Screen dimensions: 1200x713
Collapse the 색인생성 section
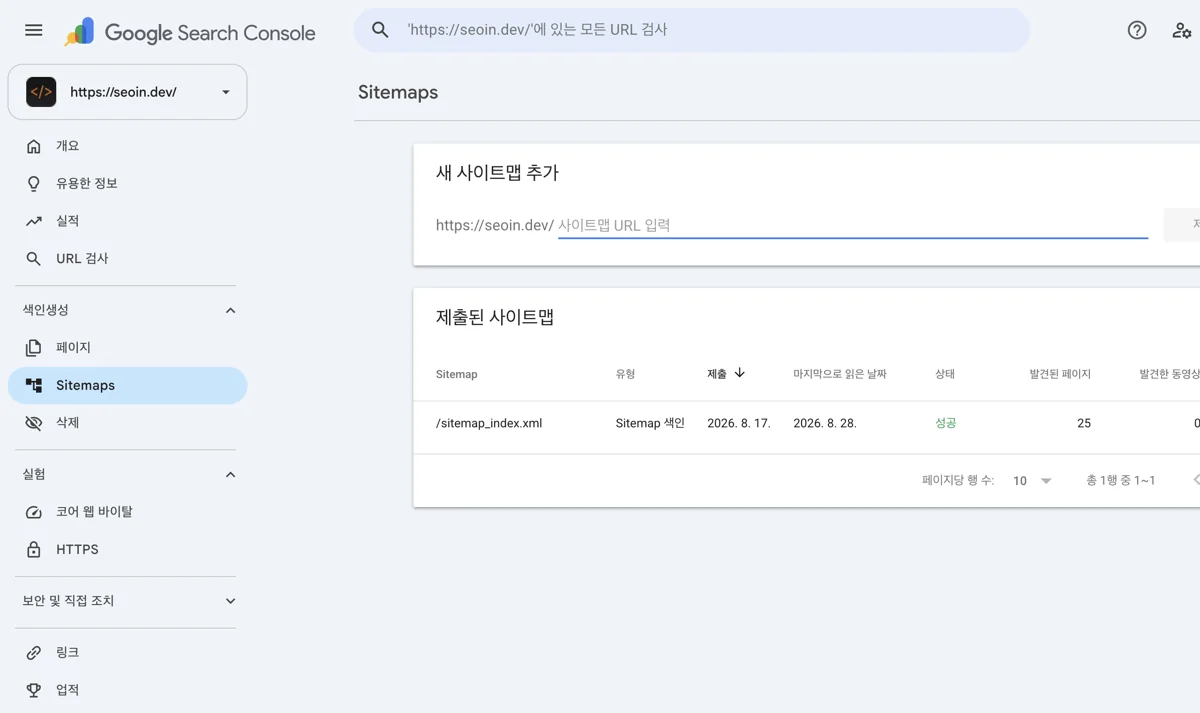pos(230,311)
